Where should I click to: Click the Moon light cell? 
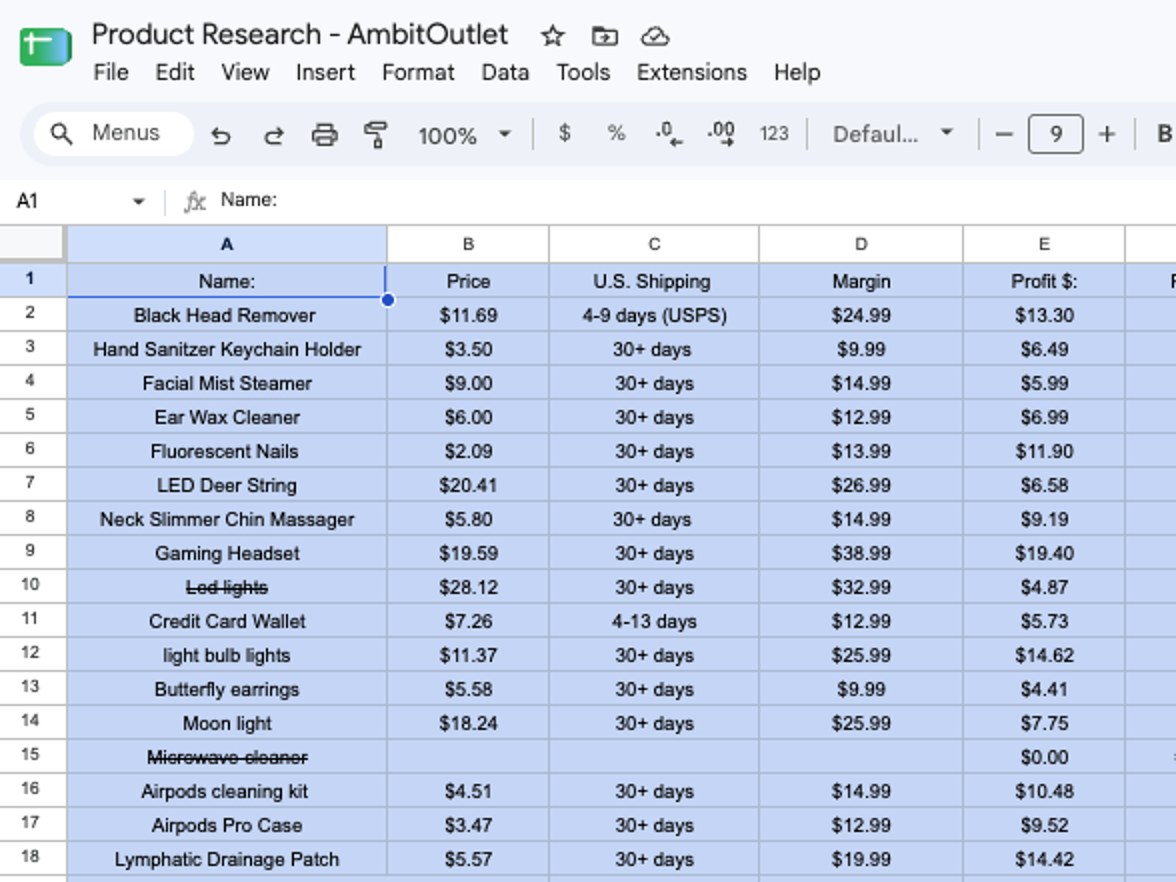pyautogui.click(x=226, y=723)
